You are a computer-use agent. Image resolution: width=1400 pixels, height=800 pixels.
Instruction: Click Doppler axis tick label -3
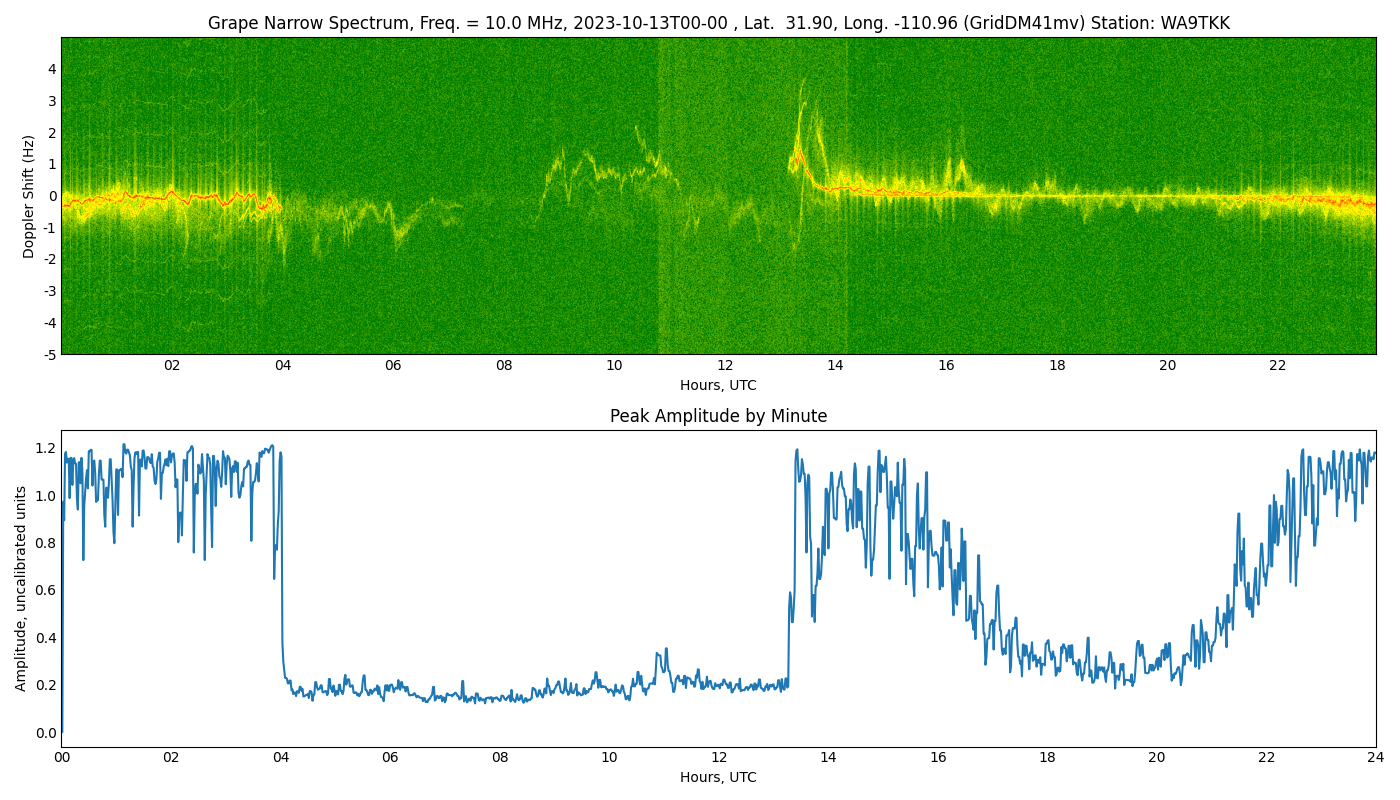click(x=49, y=291)
